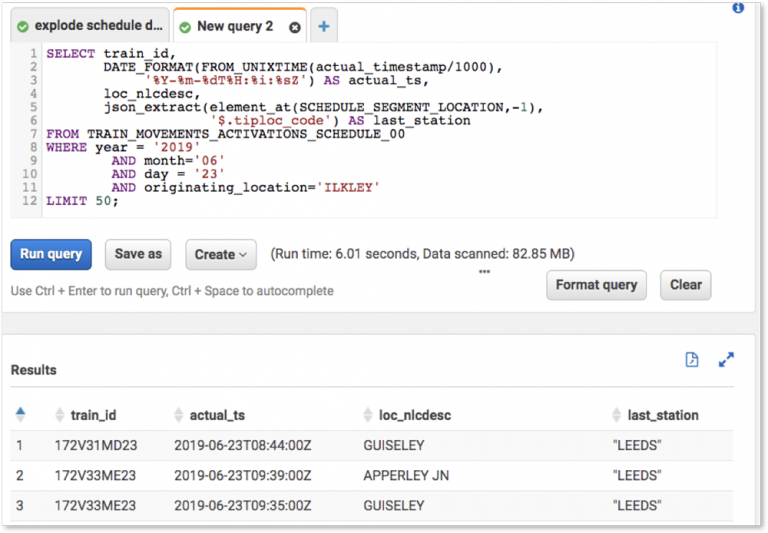The image size is (768, 533).
Task: Close the New query 2 tab
Action: point(294,27)
